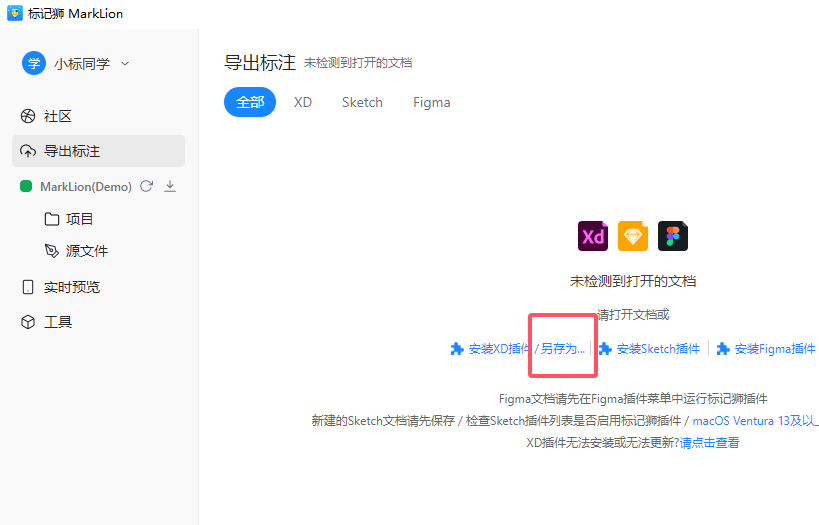
Task: Open the 工具 tools section
Action: [x=58, y=322]
